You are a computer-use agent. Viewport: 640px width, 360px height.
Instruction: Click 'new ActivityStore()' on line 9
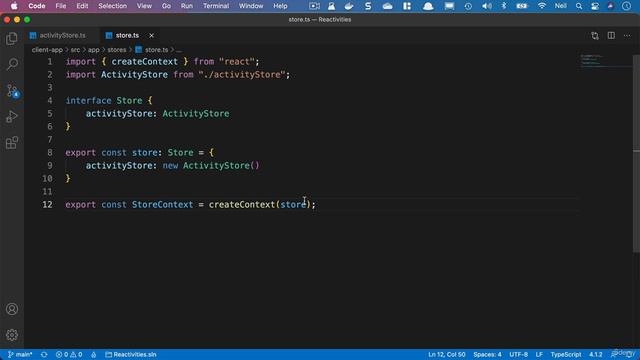[211, 166]
